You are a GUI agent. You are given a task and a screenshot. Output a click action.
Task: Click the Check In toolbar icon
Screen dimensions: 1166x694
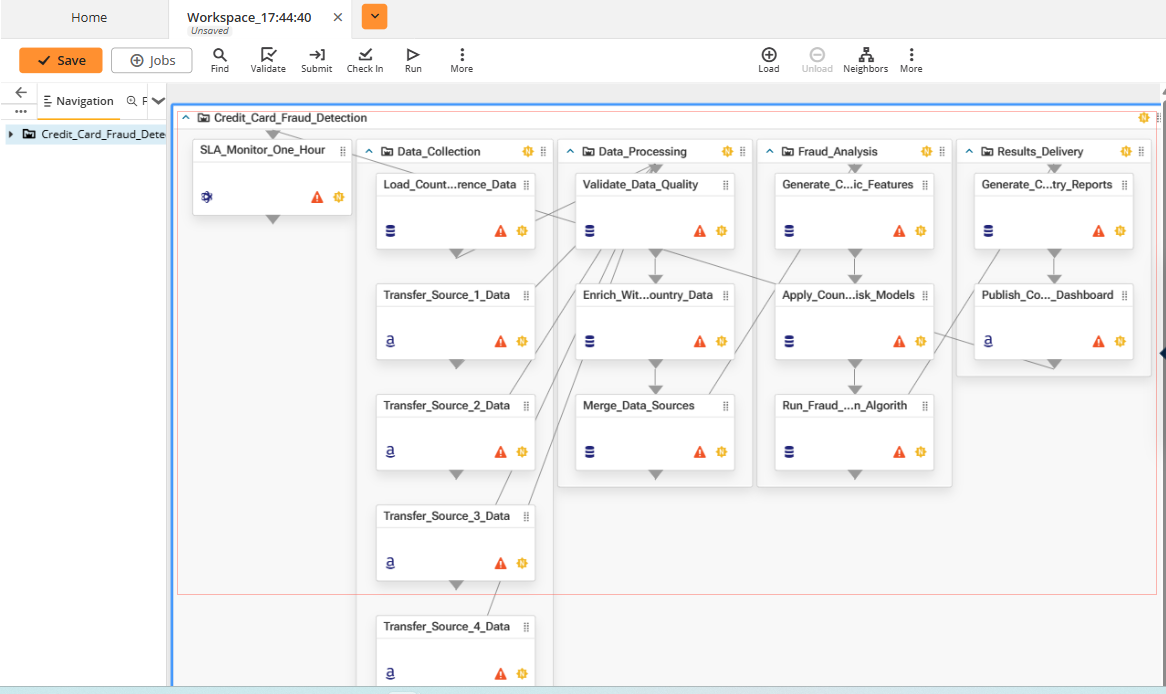[x=365, y=55]
